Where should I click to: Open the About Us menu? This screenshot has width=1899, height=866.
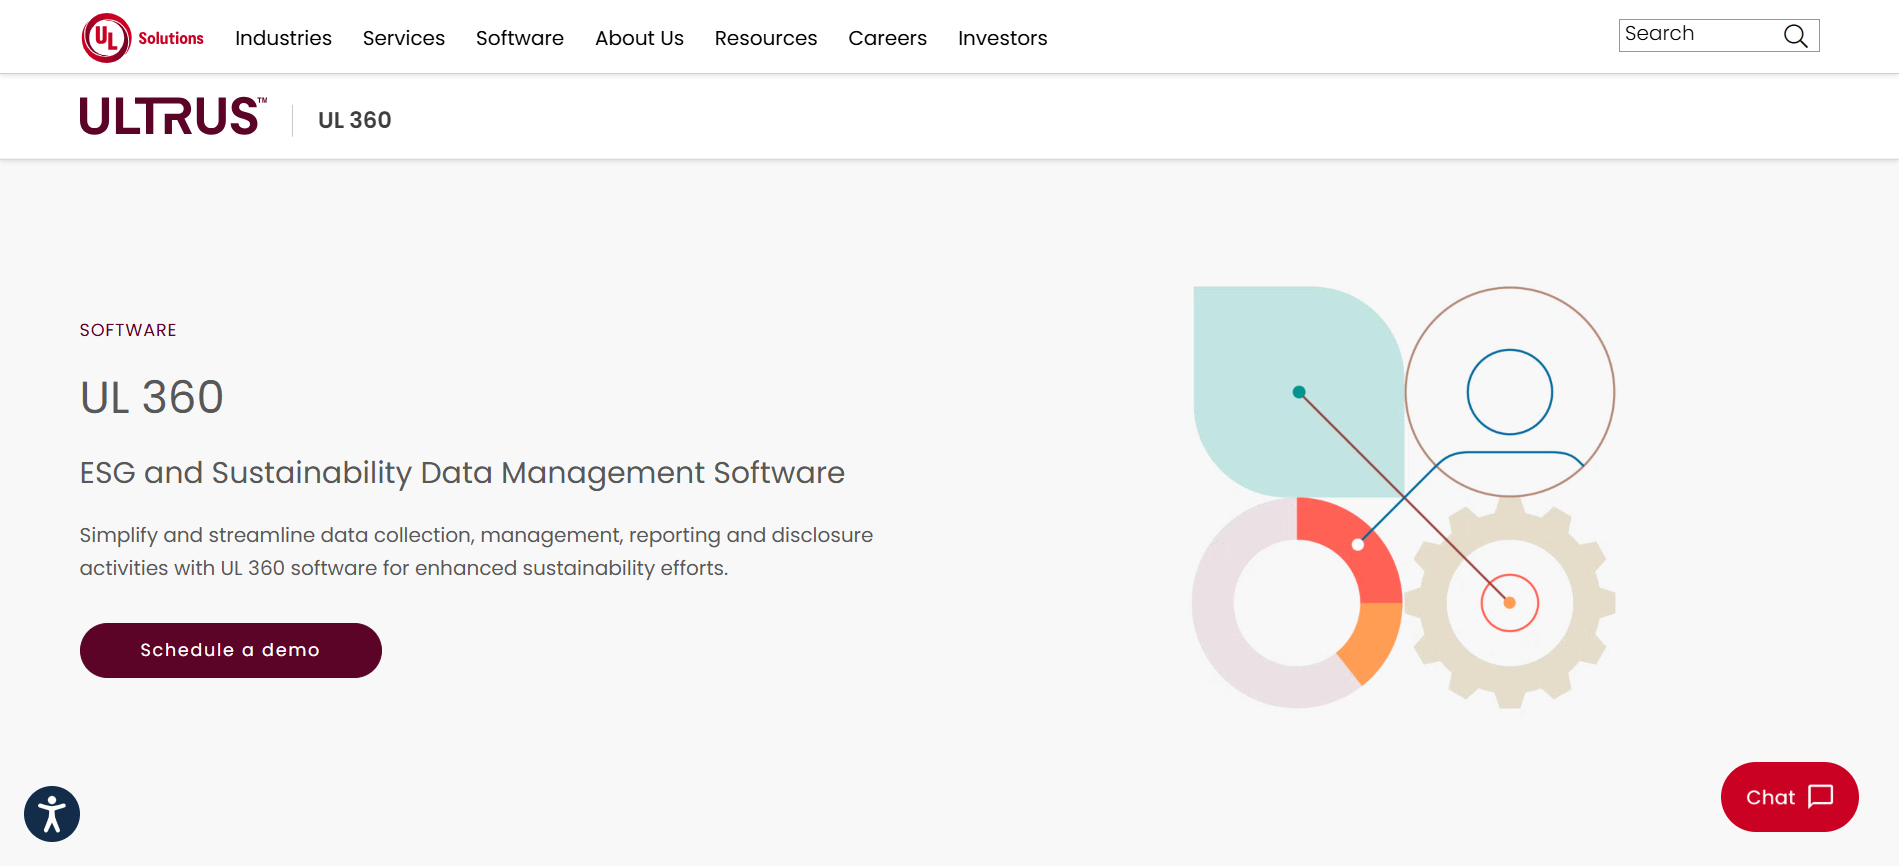click(x=639, y=38)
